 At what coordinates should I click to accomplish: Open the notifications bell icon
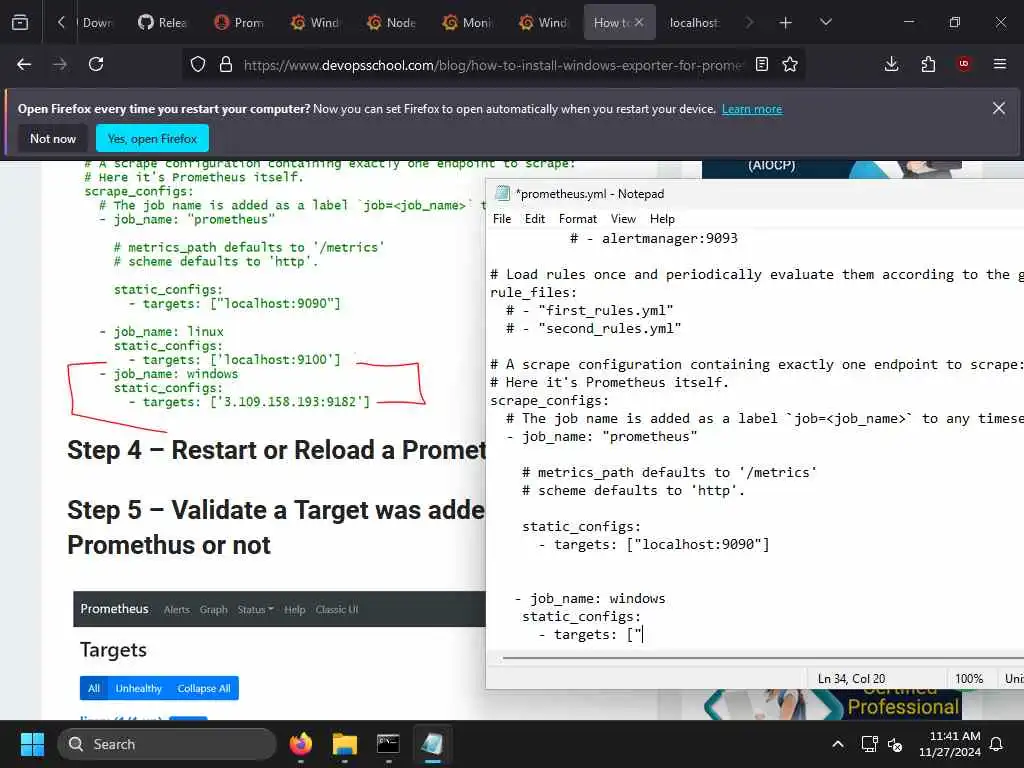coord(997,744)
